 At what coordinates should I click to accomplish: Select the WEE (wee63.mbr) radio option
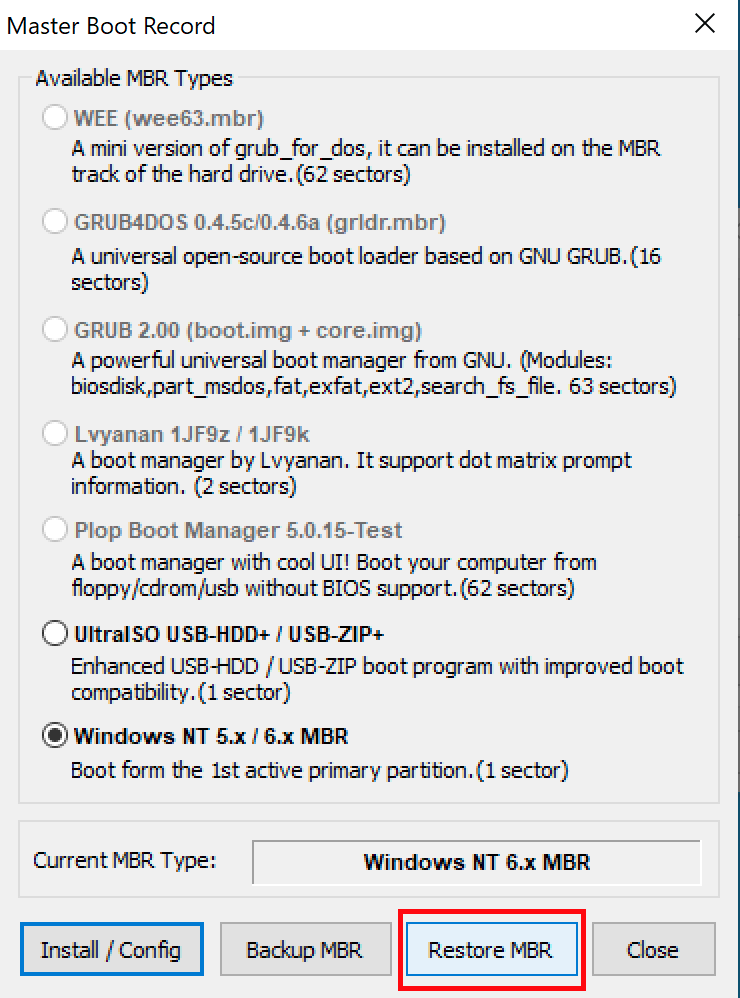click(x=54, y=119)
